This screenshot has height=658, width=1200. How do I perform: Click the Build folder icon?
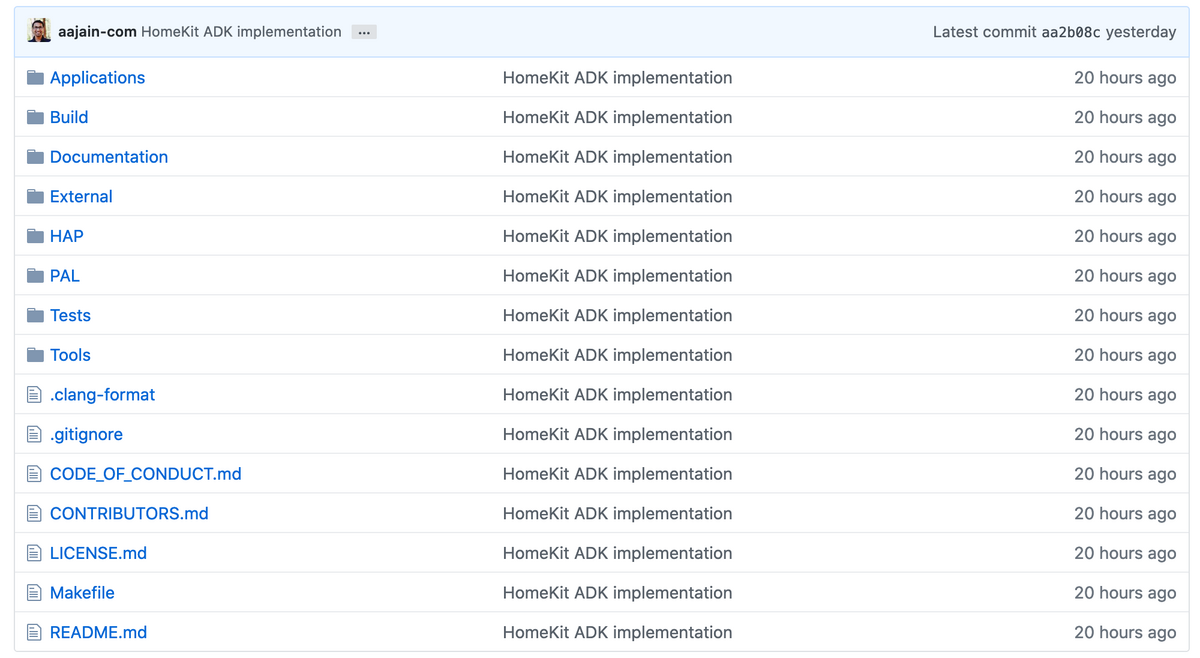35,117
